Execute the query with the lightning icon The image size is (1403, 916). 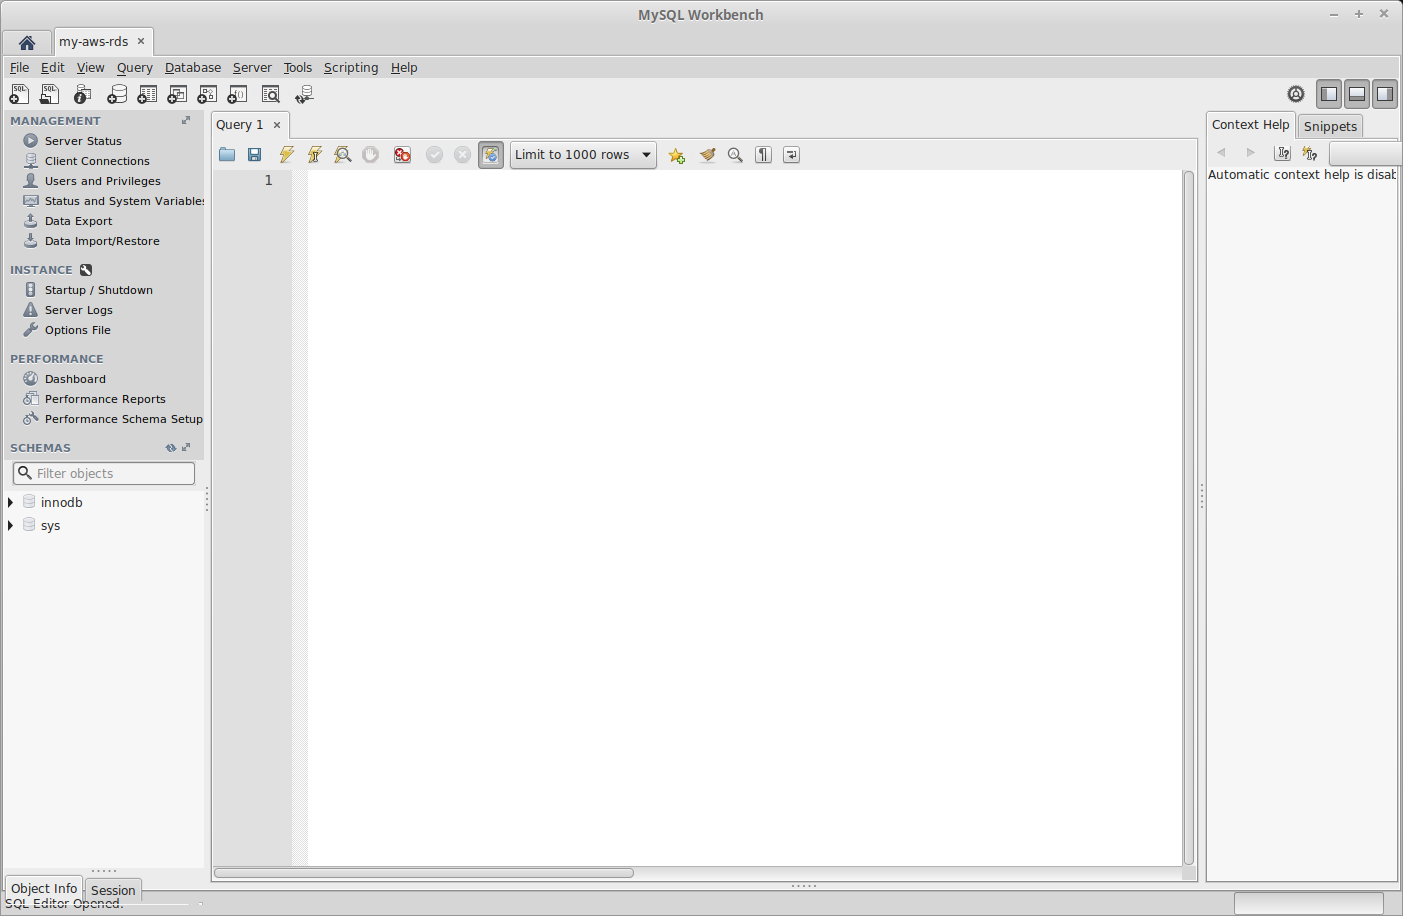coord(287,155)
